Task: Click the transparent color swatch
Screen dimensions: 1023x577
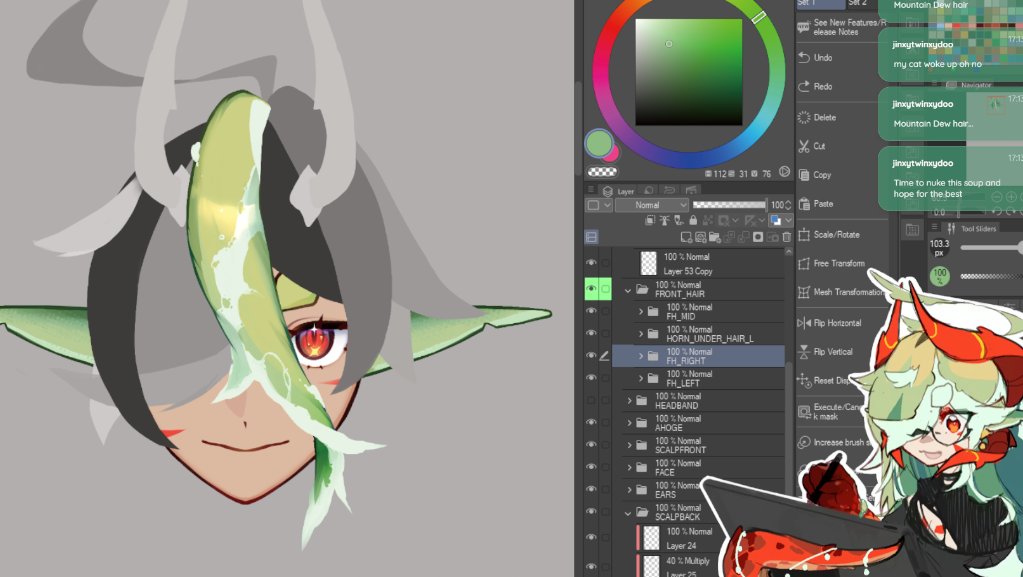Action: (602, 172)
